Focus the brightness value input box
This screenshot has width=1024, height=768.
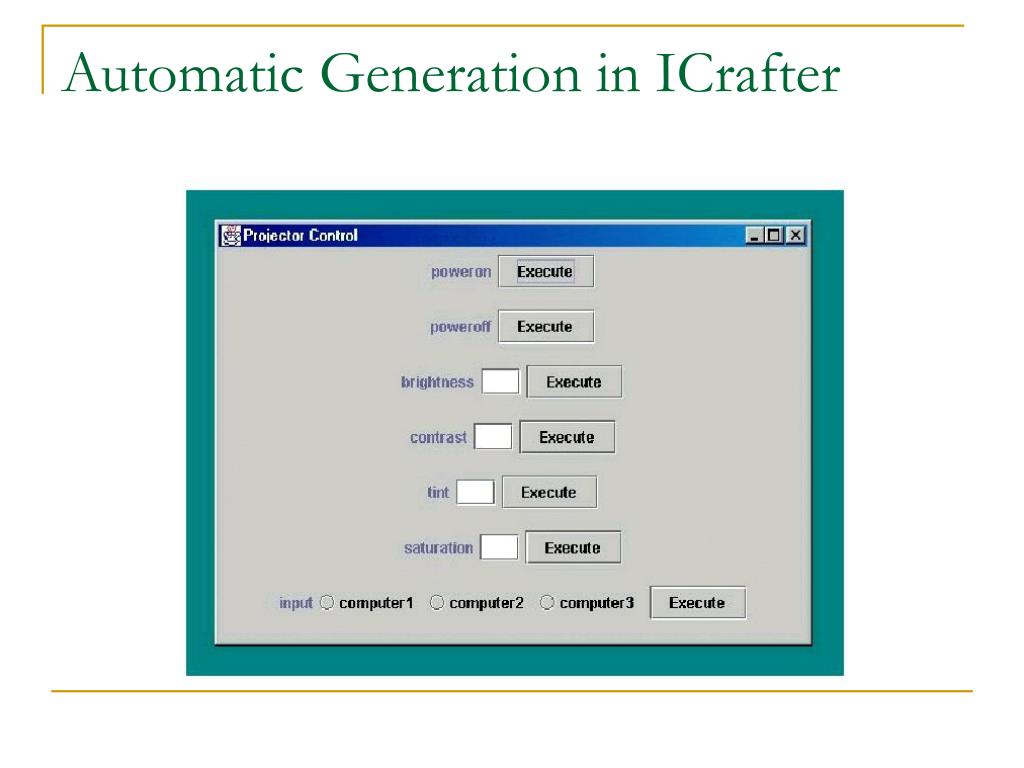(500, 381)
